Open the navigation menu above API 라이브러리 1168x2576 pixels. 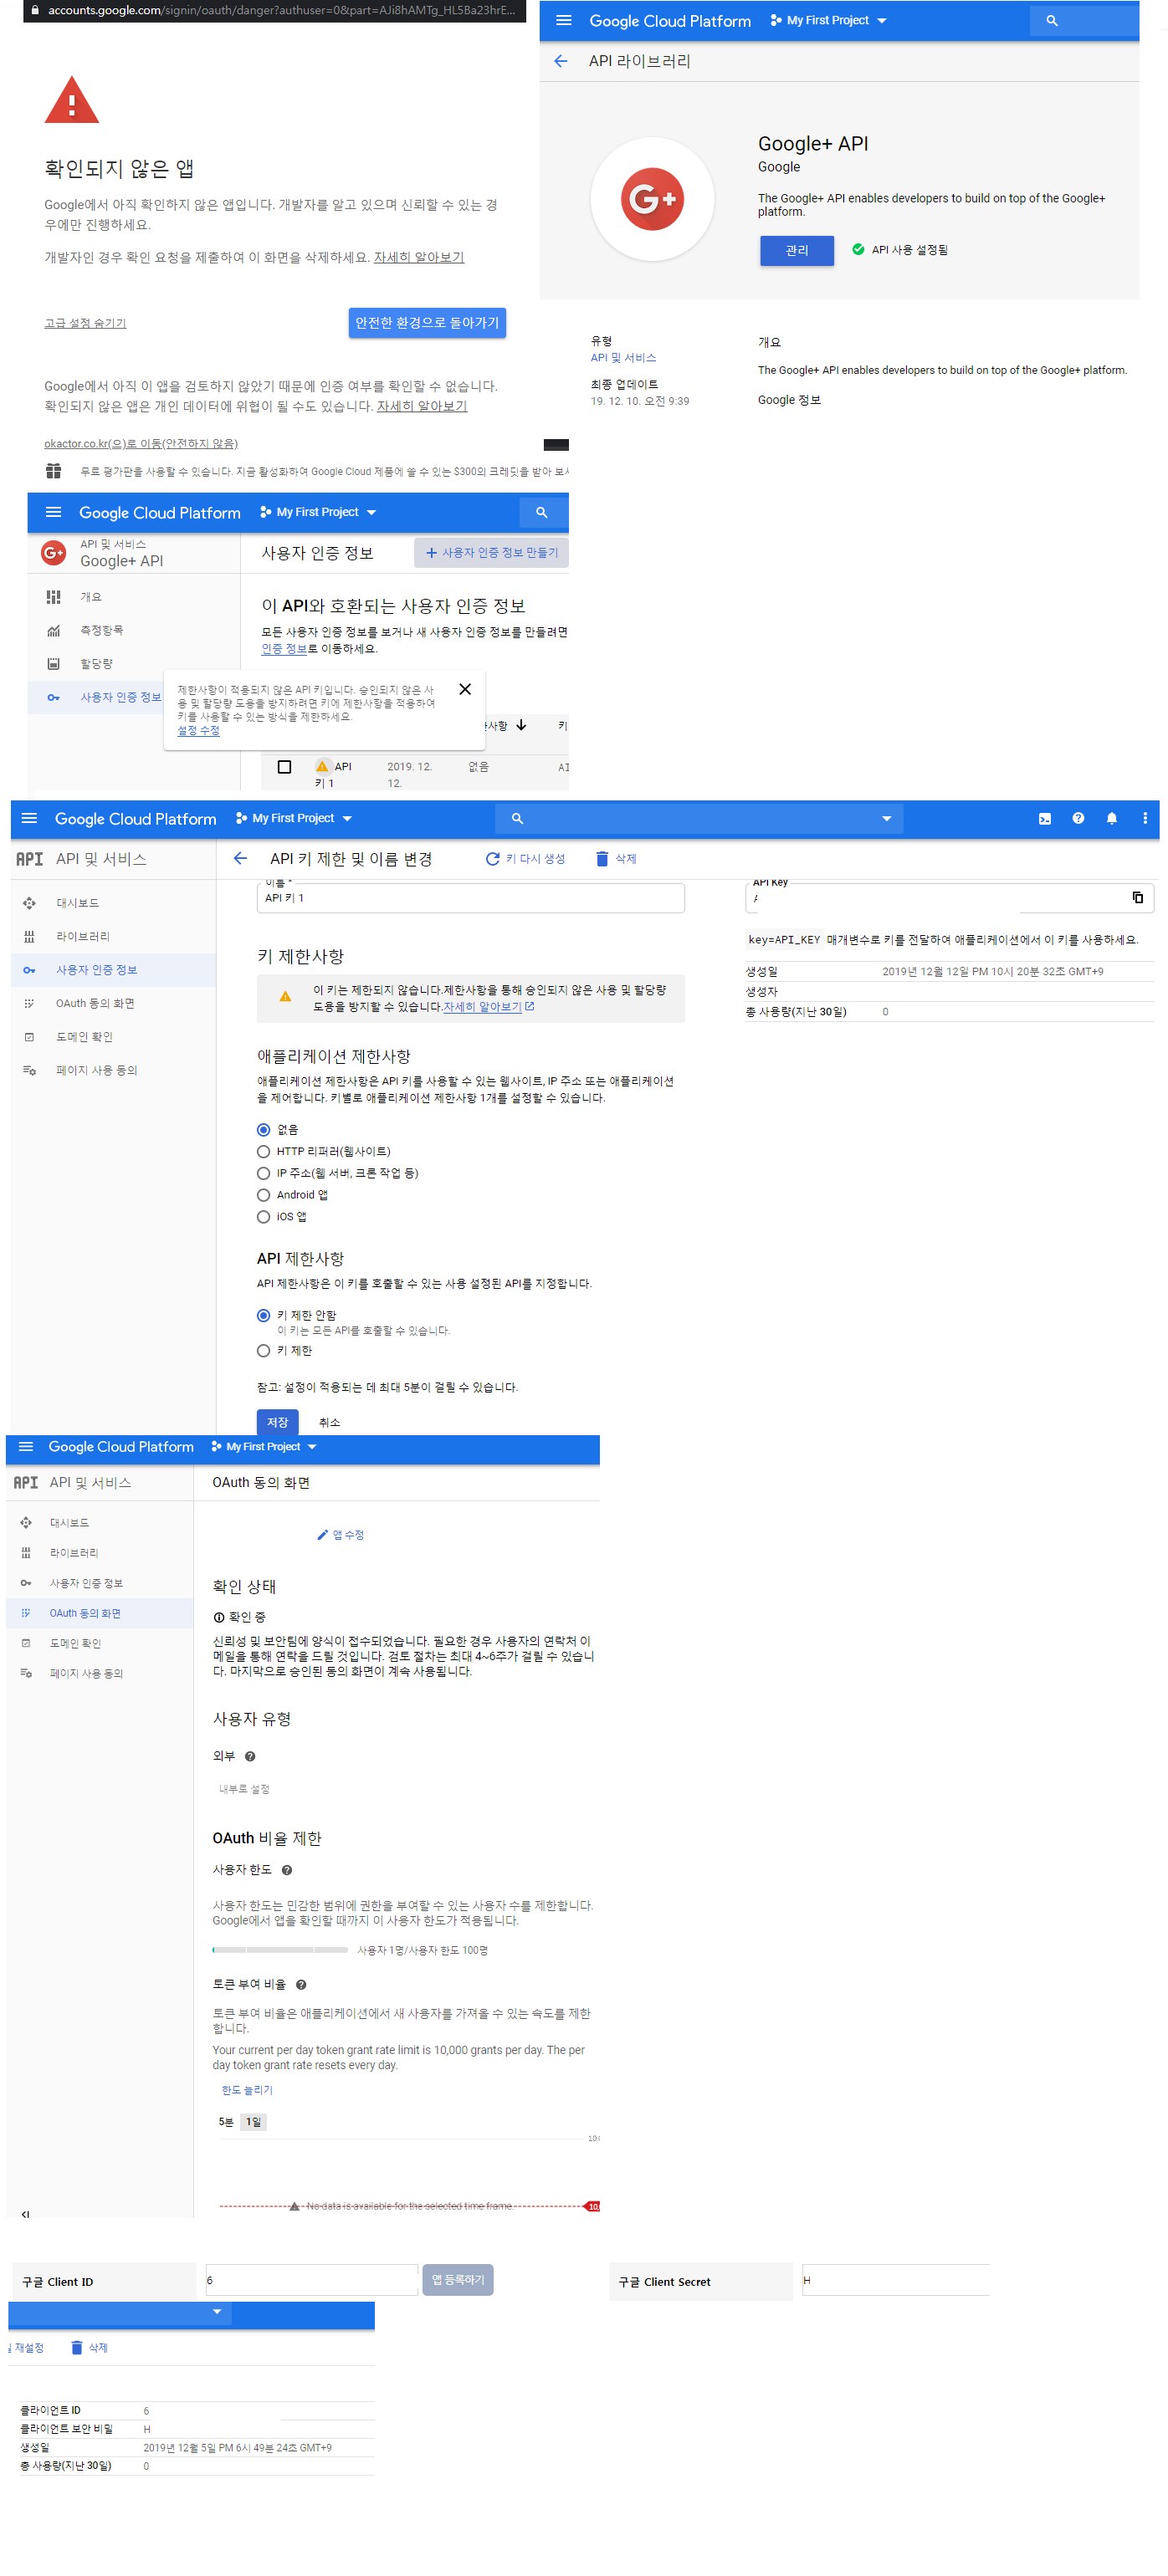pos(563,20)
